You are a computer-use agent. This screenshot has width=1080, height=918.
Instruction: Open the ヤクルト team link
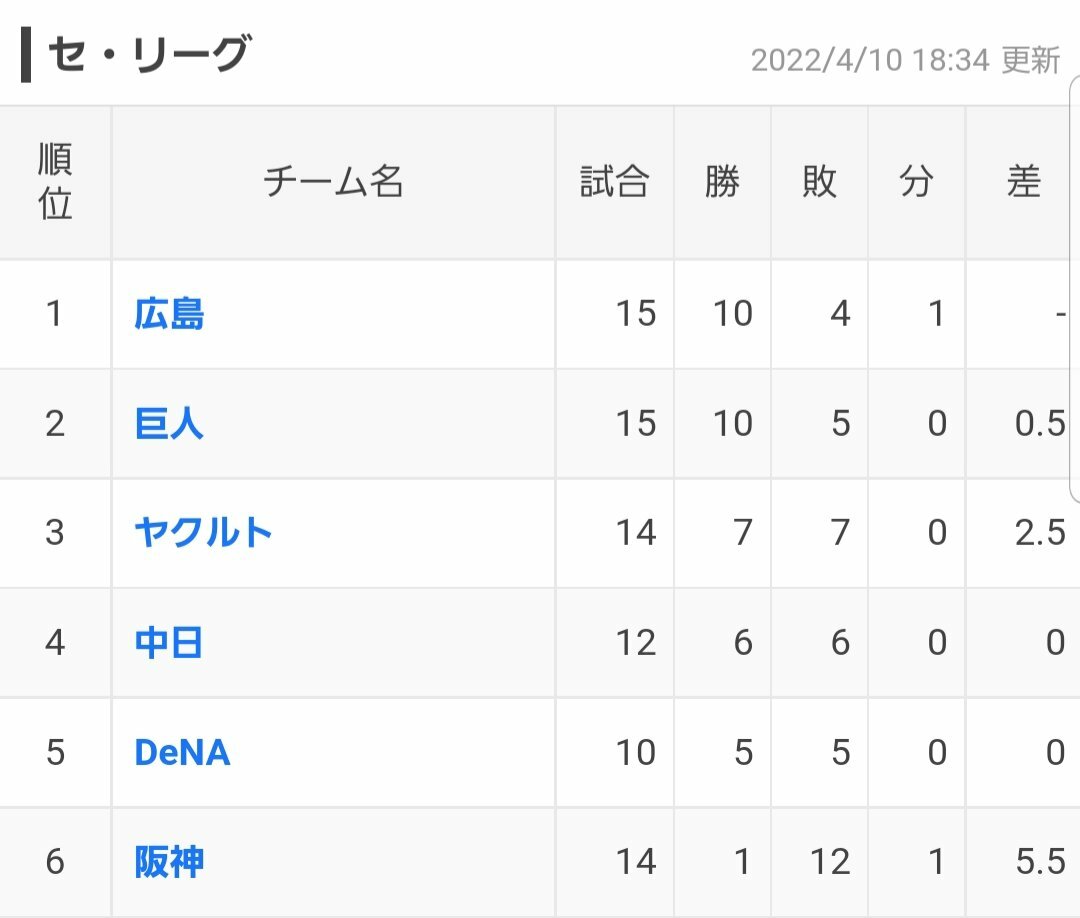tap(203, 533)
